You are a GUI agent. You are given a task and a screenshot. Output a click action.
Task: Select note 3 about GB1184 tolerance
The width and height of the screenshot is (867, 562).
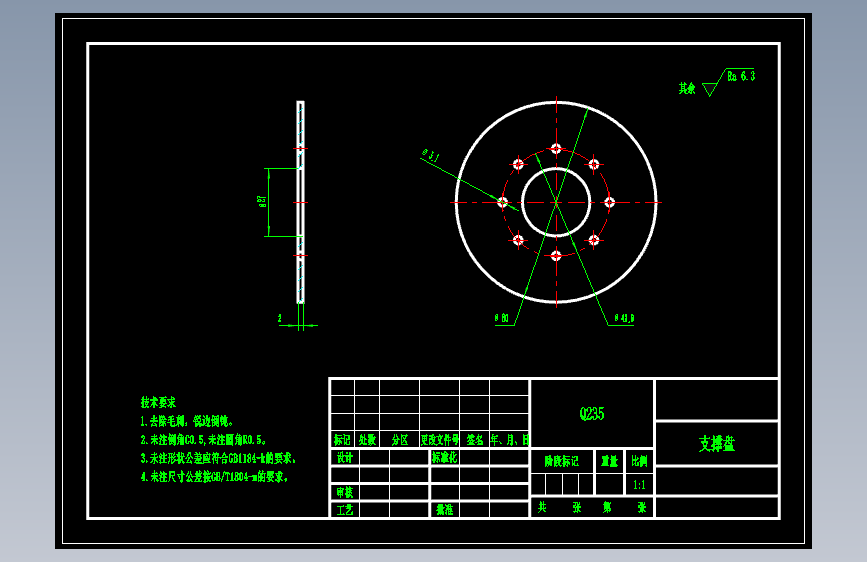click(x=218, y=459)
